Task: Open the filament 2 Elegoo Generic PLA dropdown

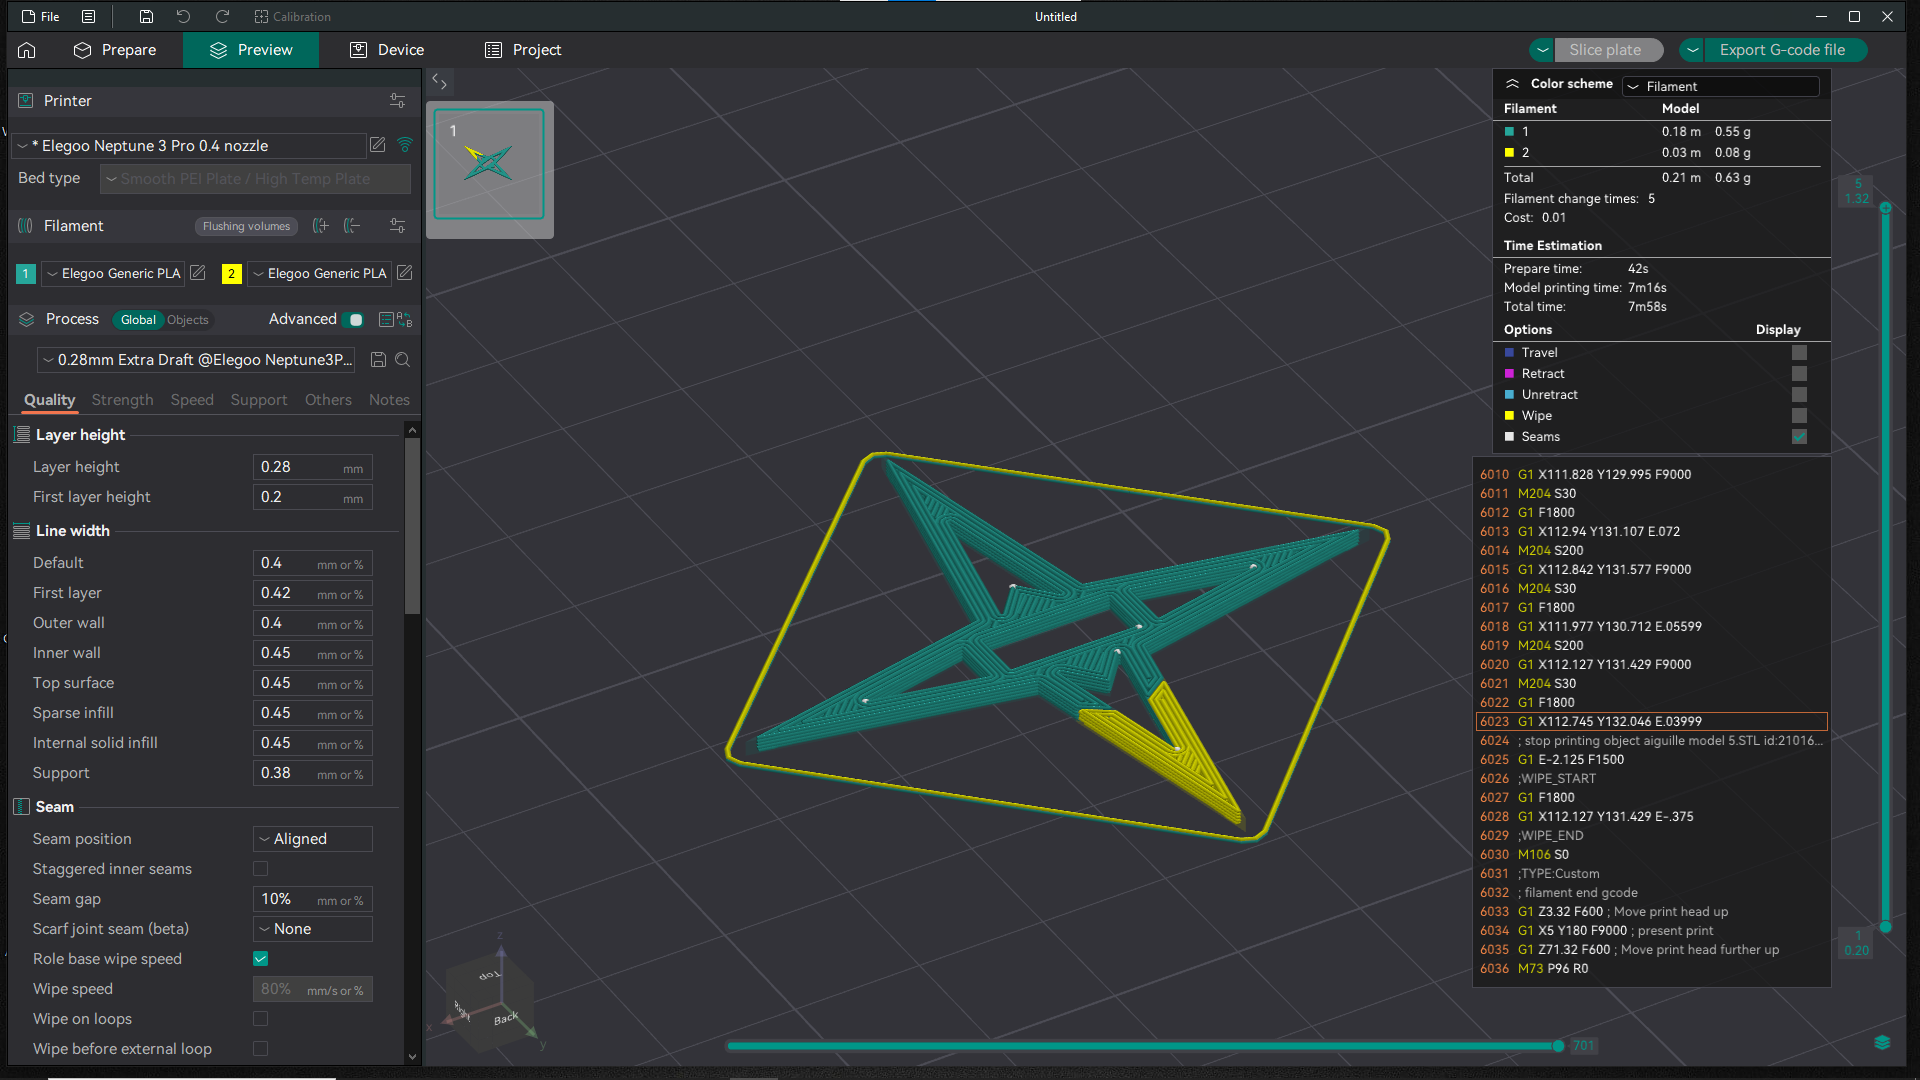Action: coord(319,273)
